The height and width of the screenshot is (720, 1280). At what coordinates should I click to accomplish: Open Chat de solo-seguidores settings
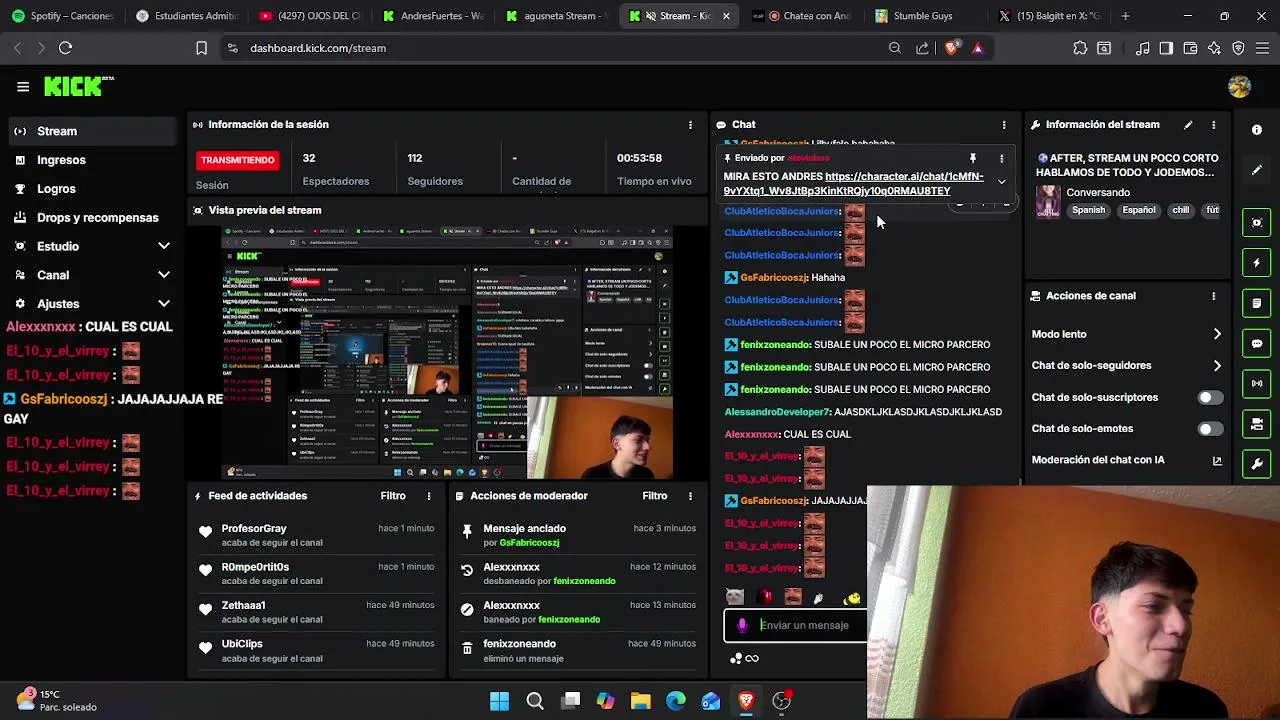tap(1127, 366)
